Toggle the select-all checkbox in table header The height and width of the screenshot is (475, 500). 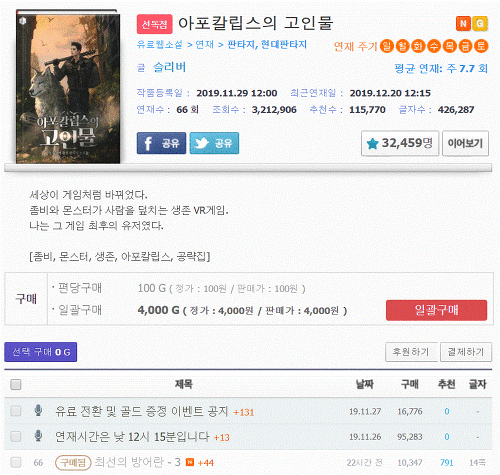(x=16, y=384)
